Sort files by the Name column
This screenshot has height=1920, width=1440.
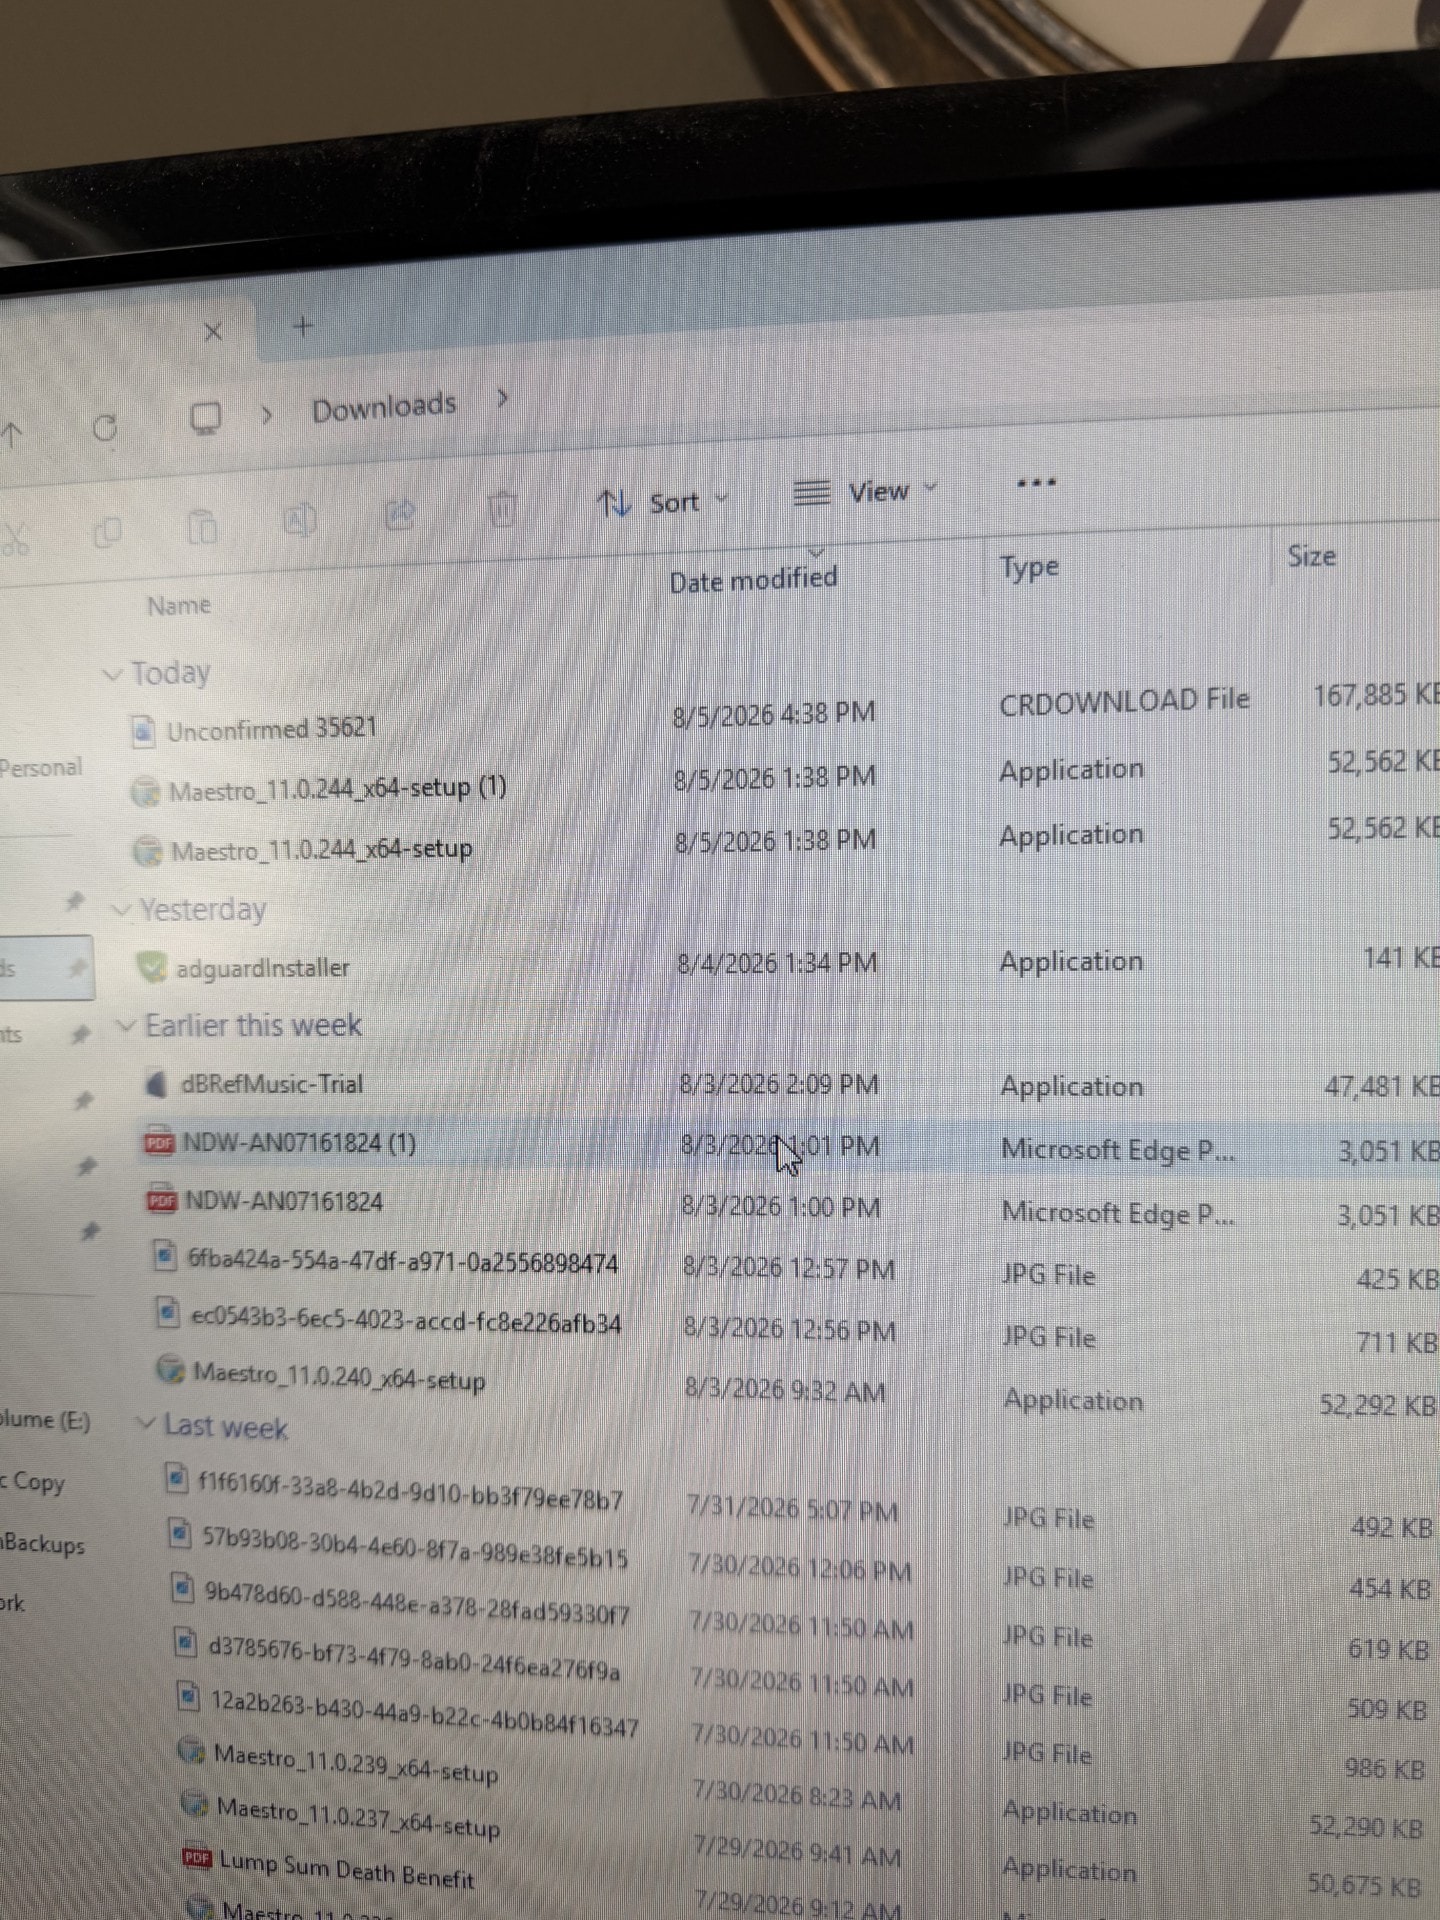[x=179, y=605]
